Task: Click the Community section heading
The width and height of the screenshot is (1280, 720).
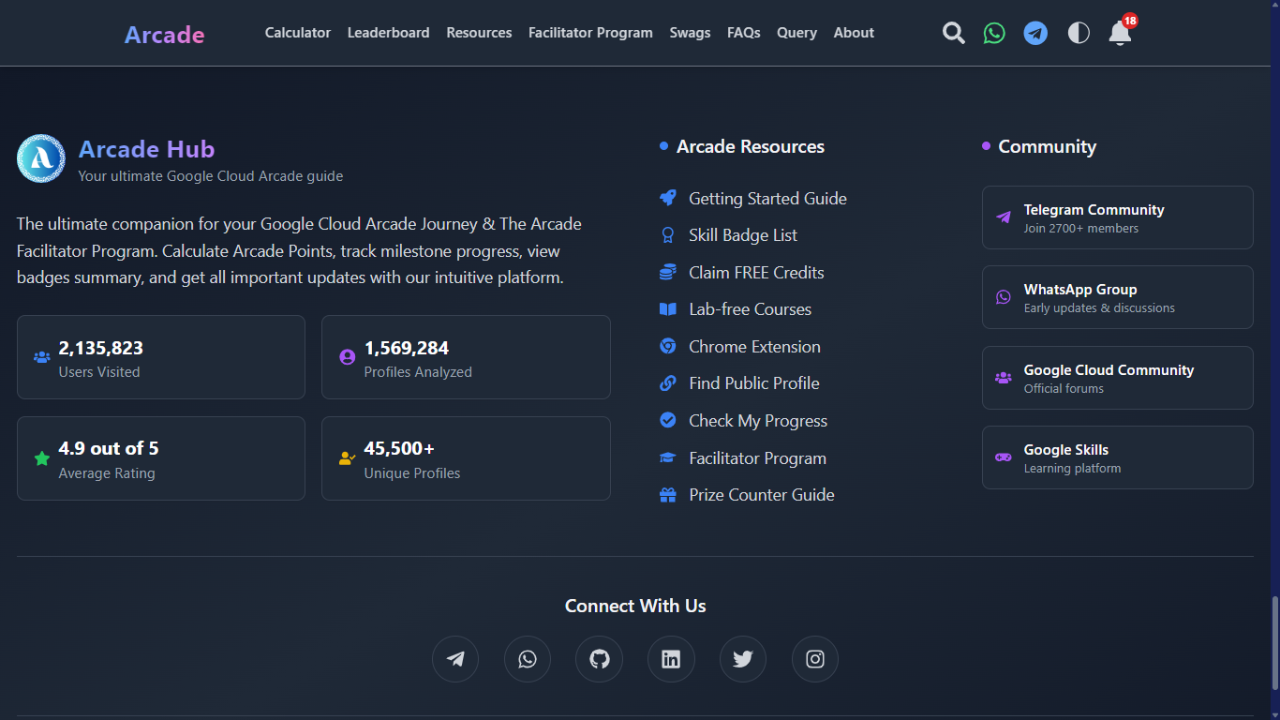Action: (x=1047, y=146)
